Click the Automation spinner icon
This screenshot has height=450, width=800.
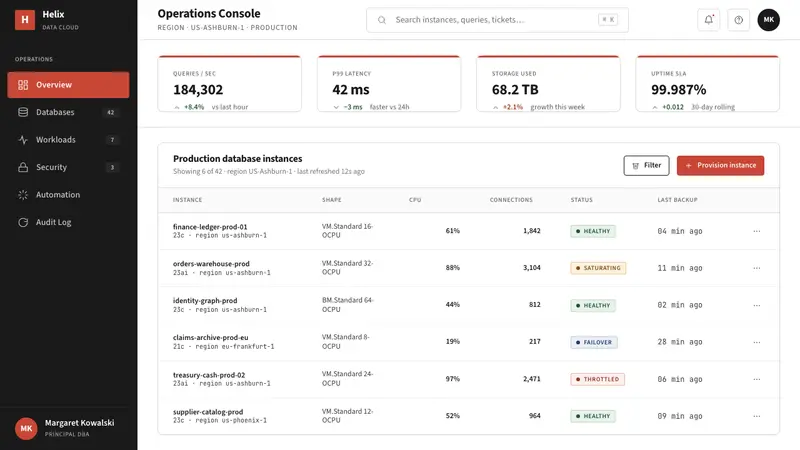[23, 195]
